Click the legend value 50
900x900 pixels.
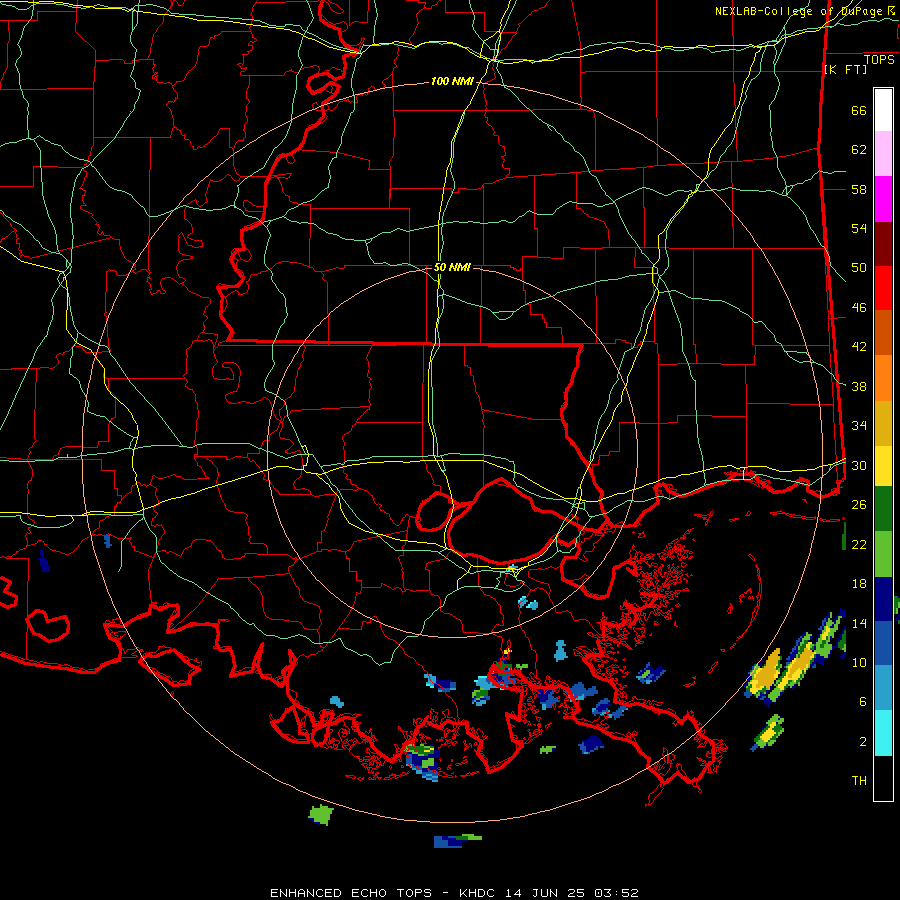[x=859, y=268]
